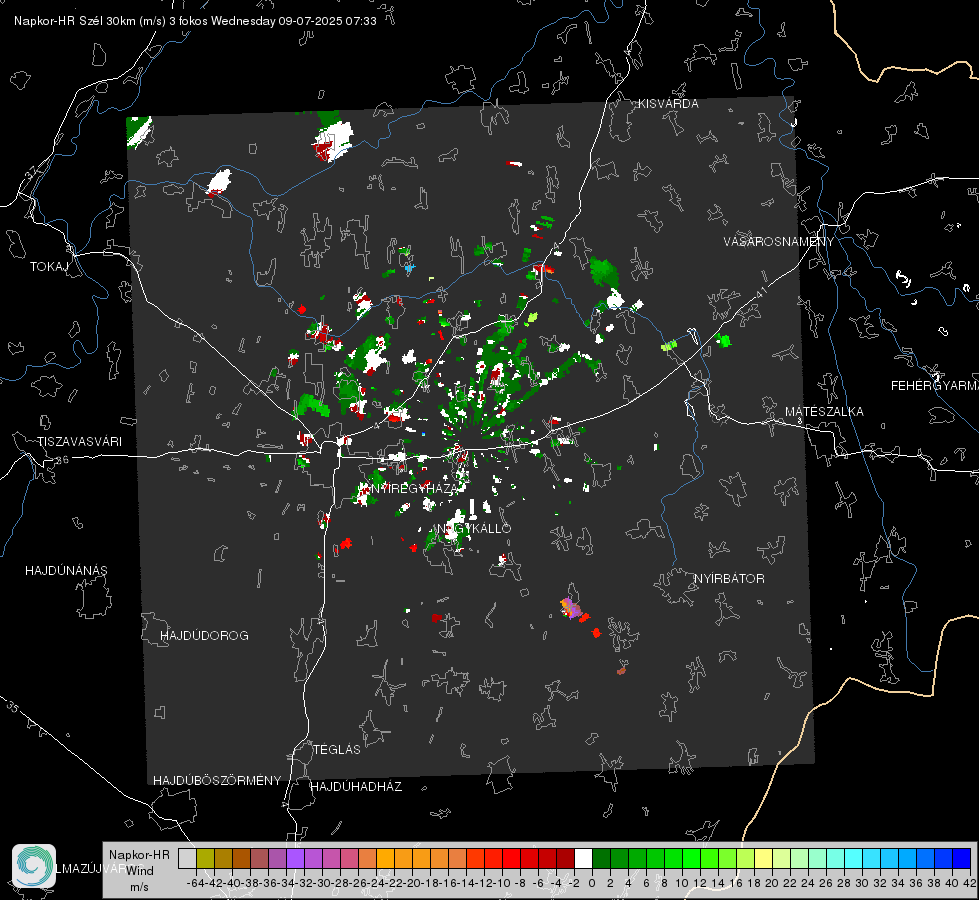
Task: Click the swirl logo icon
Action: tap(34, 866)
